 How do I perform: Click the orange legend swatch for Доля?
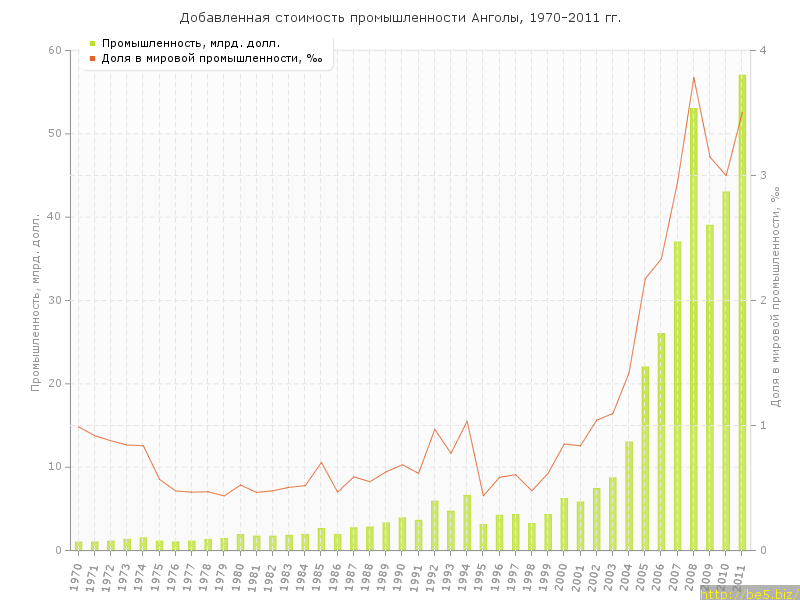click(92, 58)
